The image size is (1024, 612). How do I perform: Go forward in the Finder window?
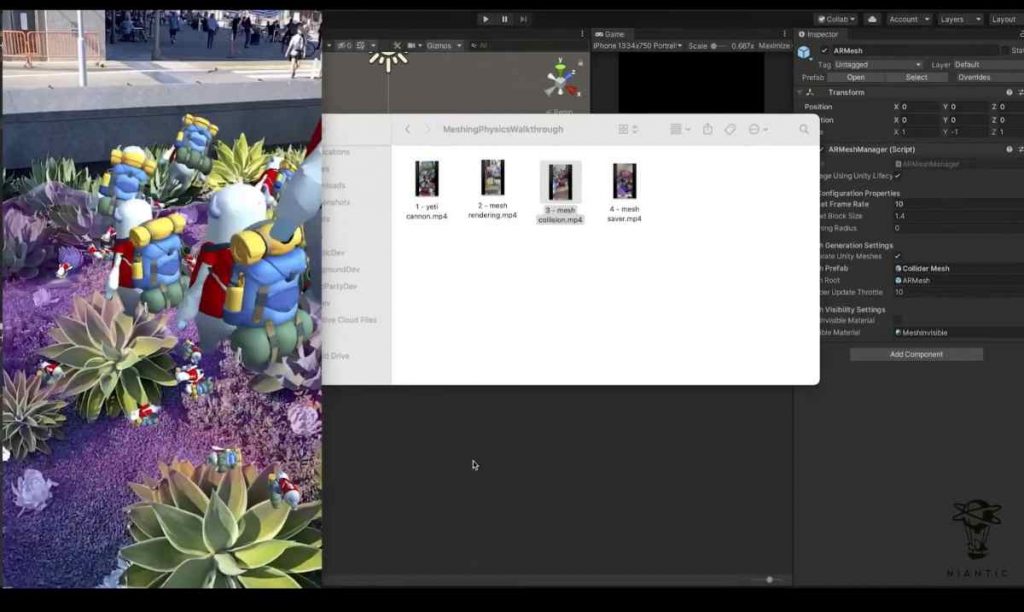[428, 129]
